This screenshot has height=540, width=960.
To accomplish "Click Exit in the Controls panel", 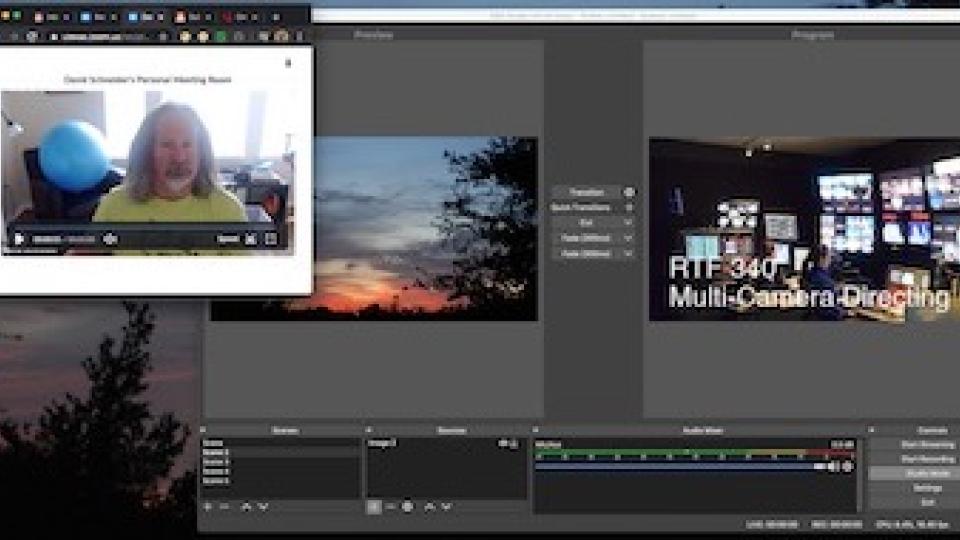I will [x=928, y=502].
